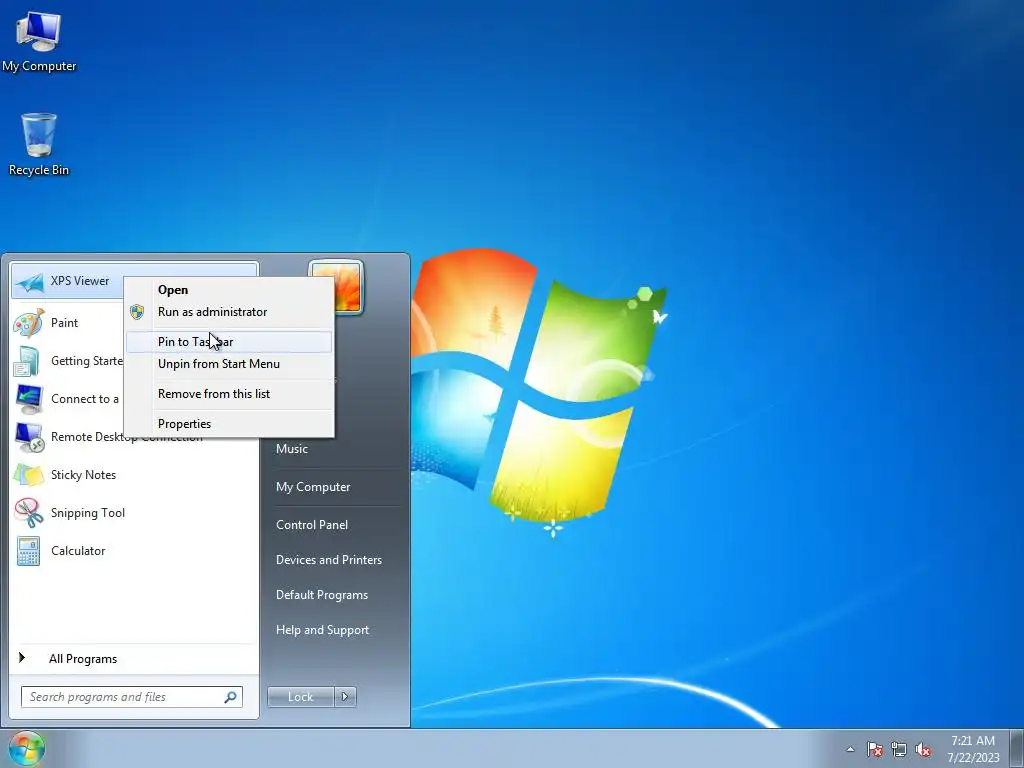The height and width of the screenshot is (768, 1024).
Task: Click the Sticky Notes icon
Action: 29,475
